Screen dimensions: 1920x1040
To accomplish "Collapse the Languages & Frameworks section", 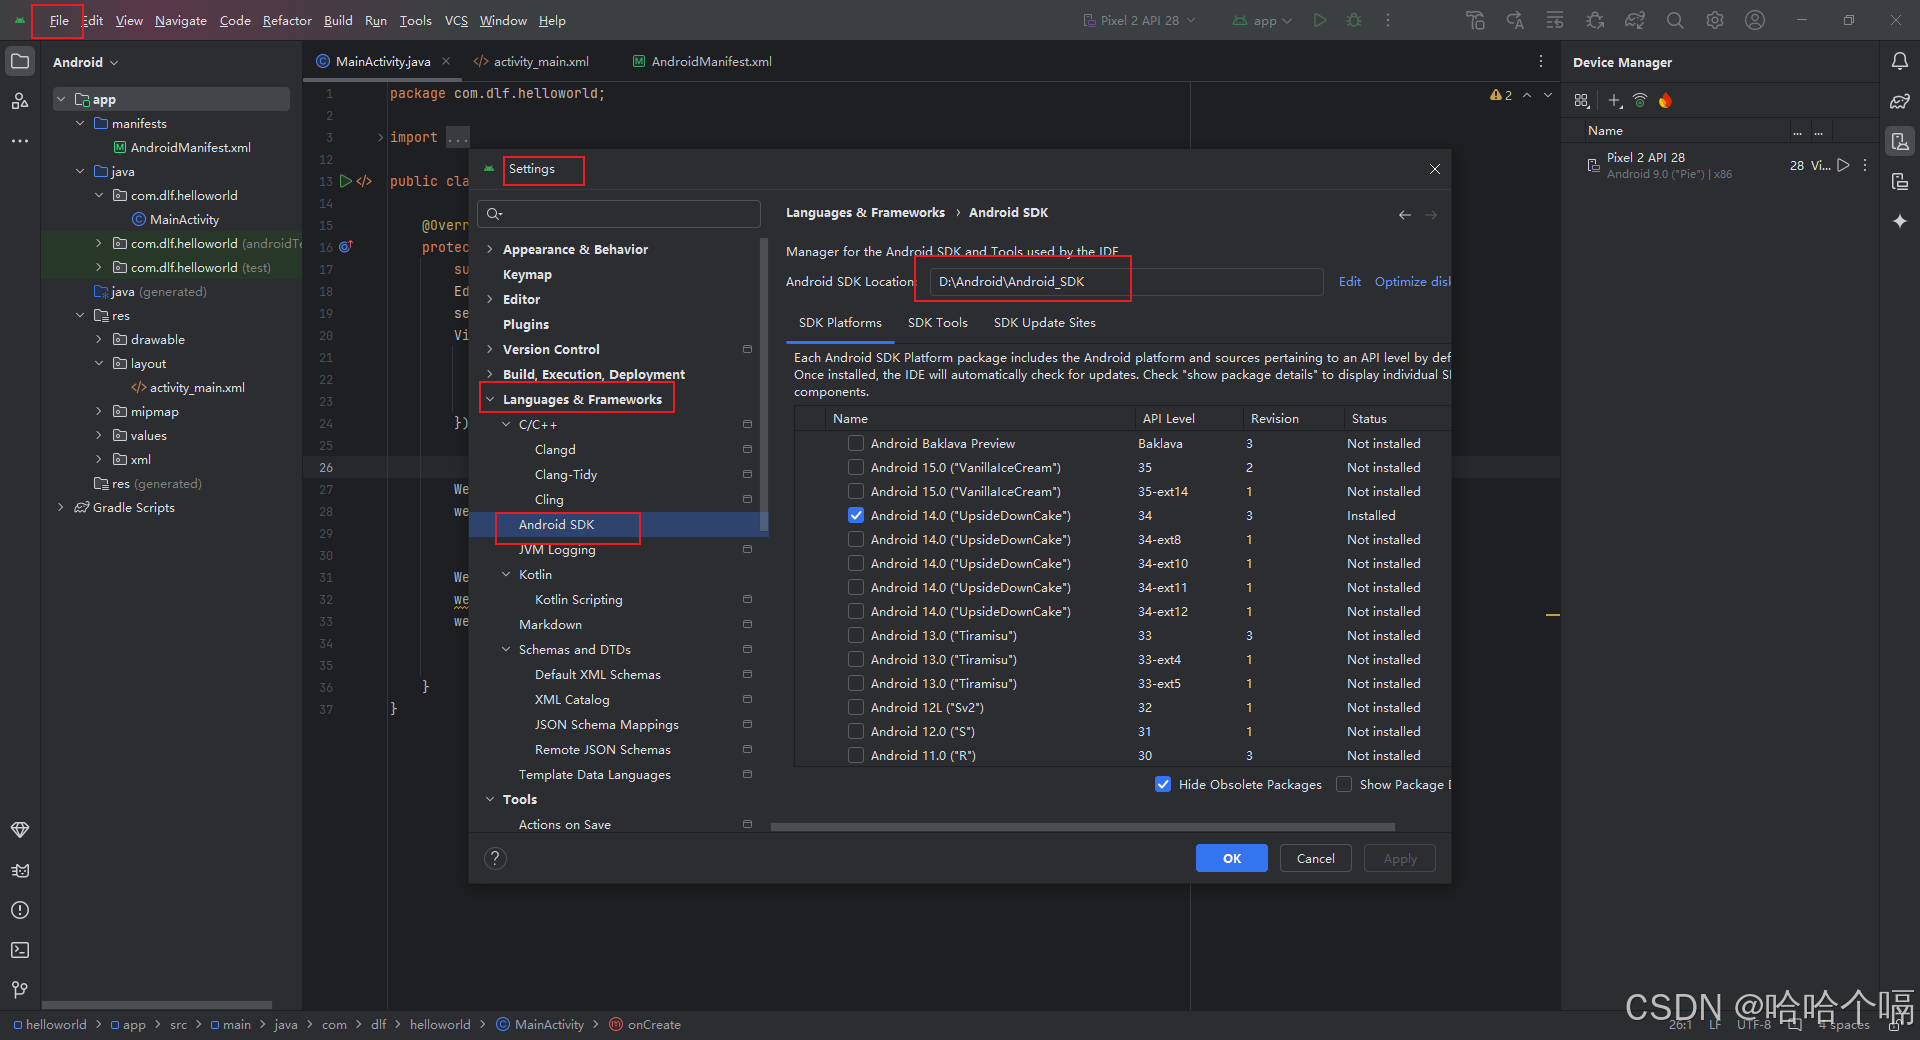I will [491, 398].
